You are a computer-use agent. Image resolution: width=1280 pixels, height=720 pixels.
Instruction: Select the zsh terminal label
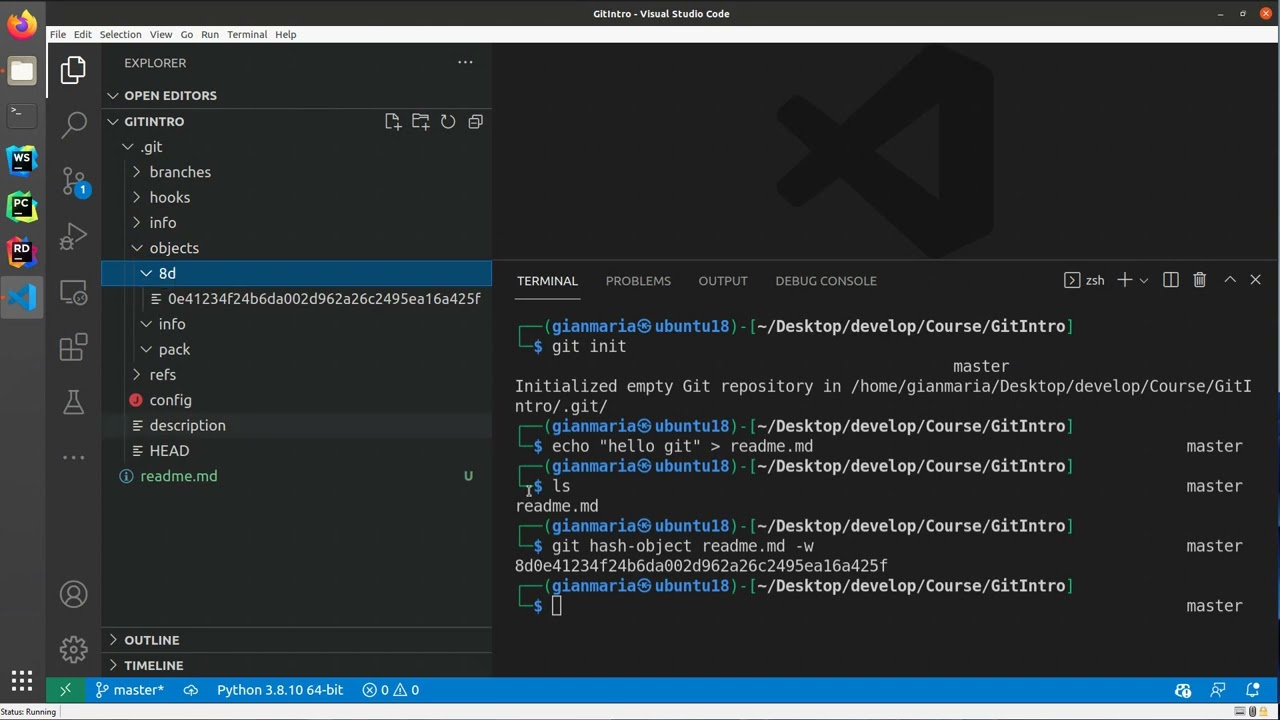click(x=1085, y=280)
